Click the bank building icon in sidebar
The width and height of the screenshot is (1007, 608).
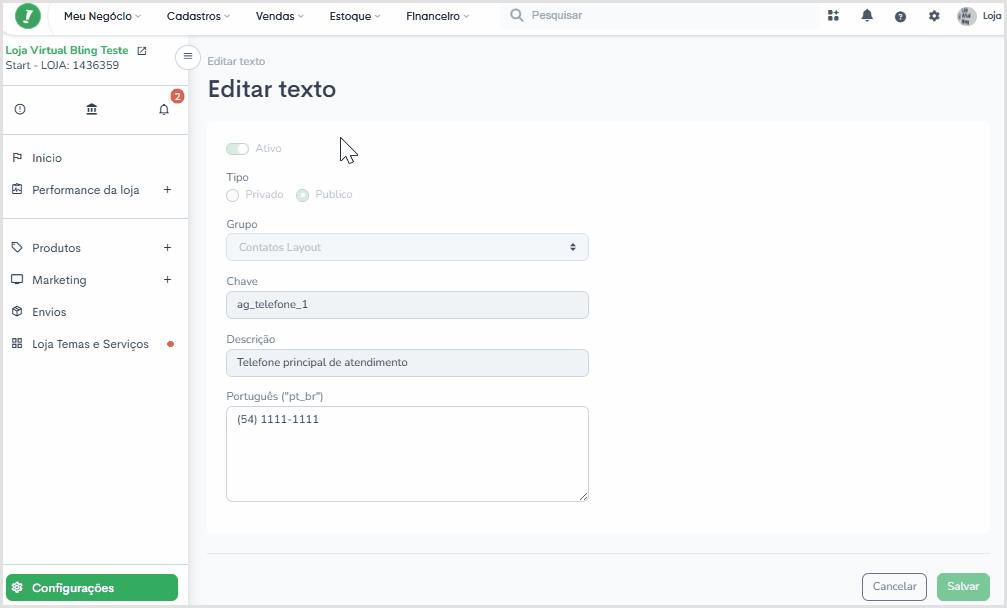click(92, 109)
